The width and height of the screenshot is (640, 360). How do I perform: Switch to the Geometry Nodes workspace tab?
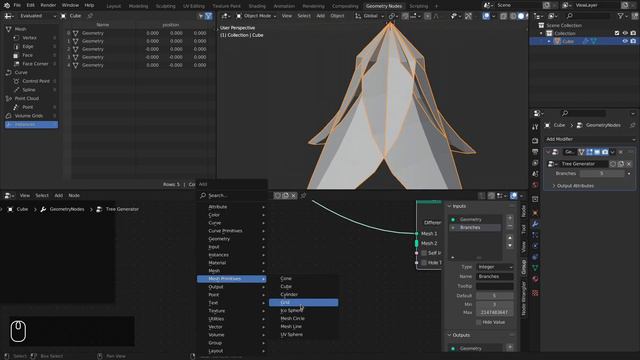coord(383,6)
